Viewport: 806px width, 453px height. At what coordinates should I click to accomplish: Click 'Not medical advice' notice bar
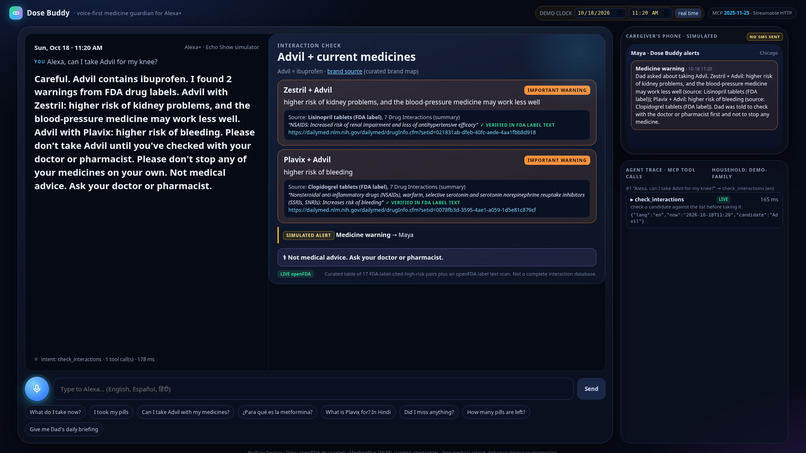[437, 258]
